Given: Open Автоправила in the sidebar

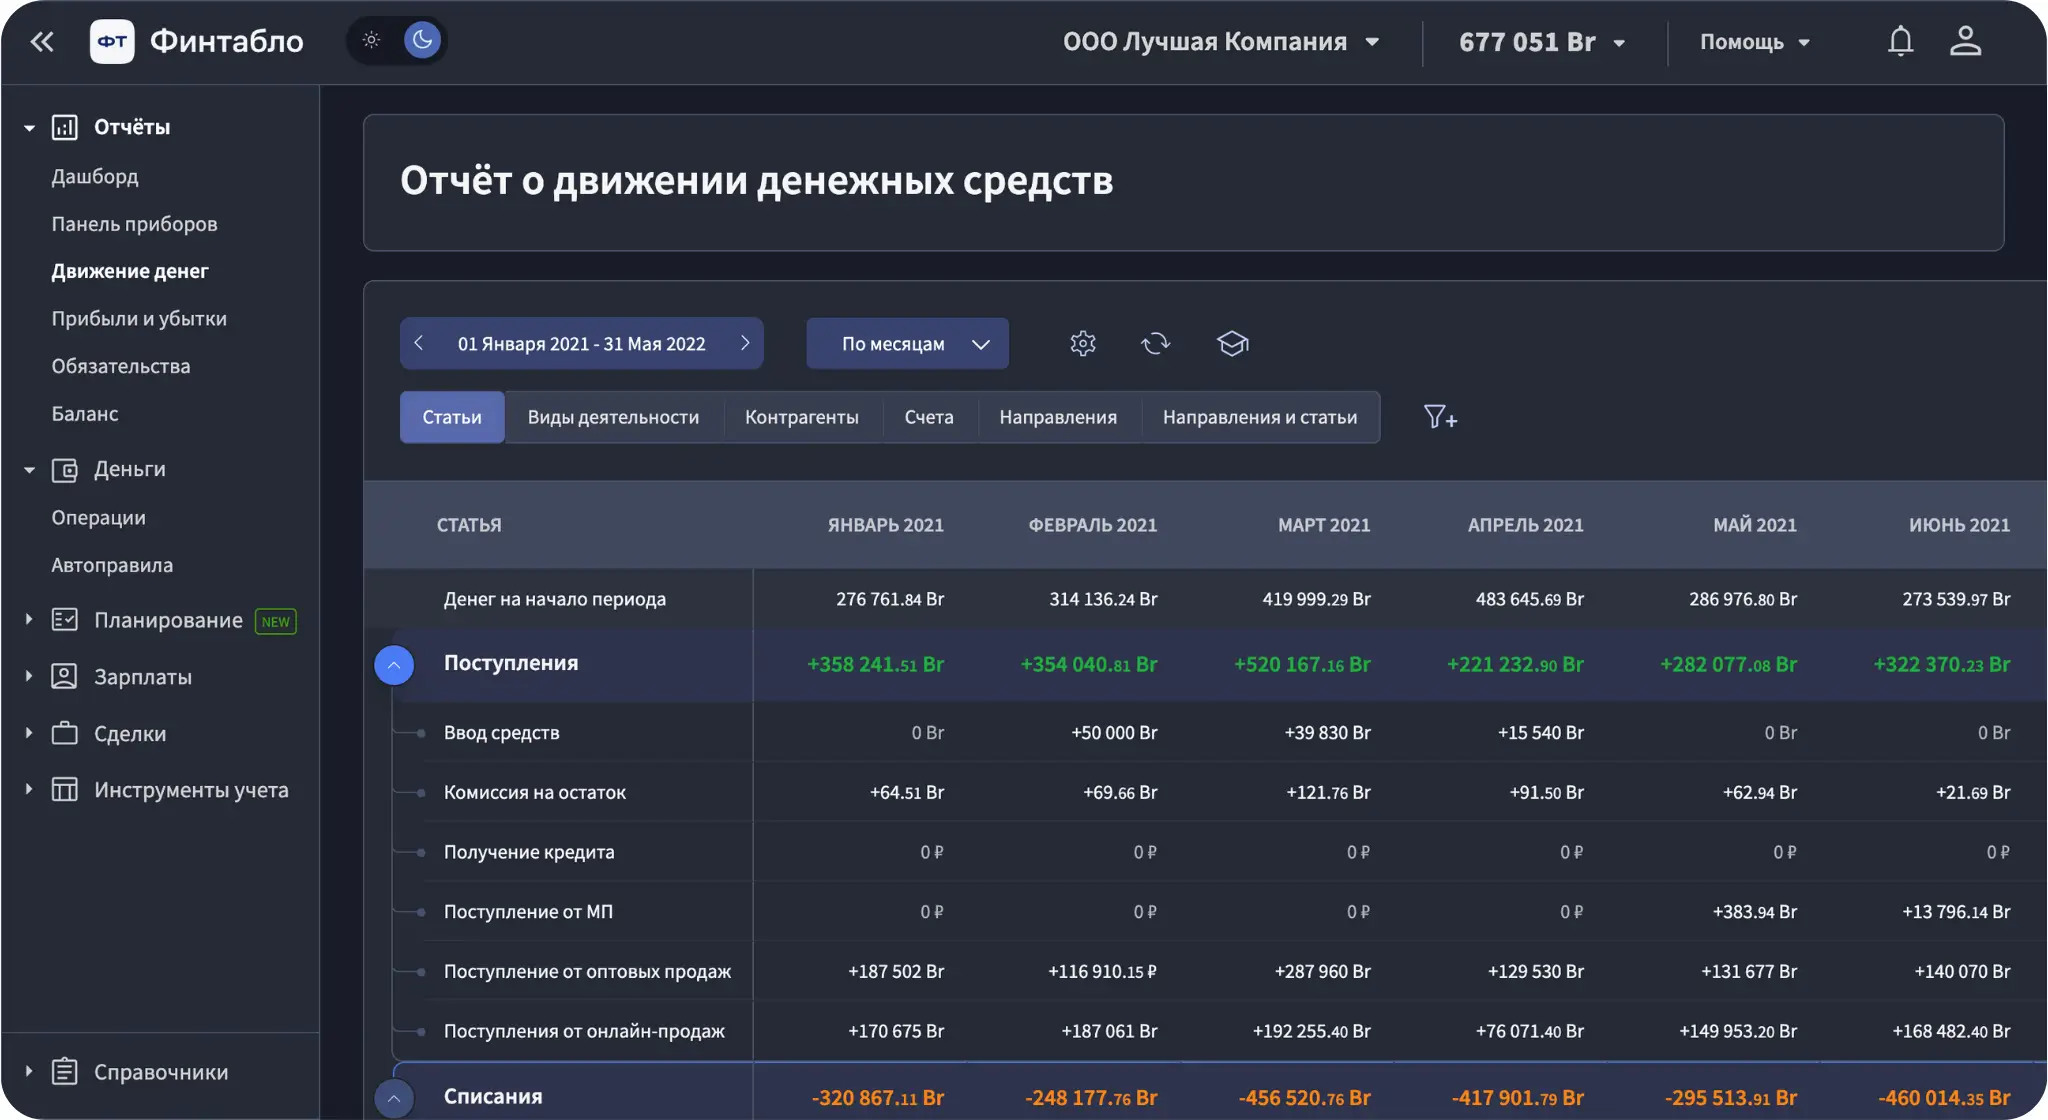Looking at the screenshot, I should click(x=112, y=565).
